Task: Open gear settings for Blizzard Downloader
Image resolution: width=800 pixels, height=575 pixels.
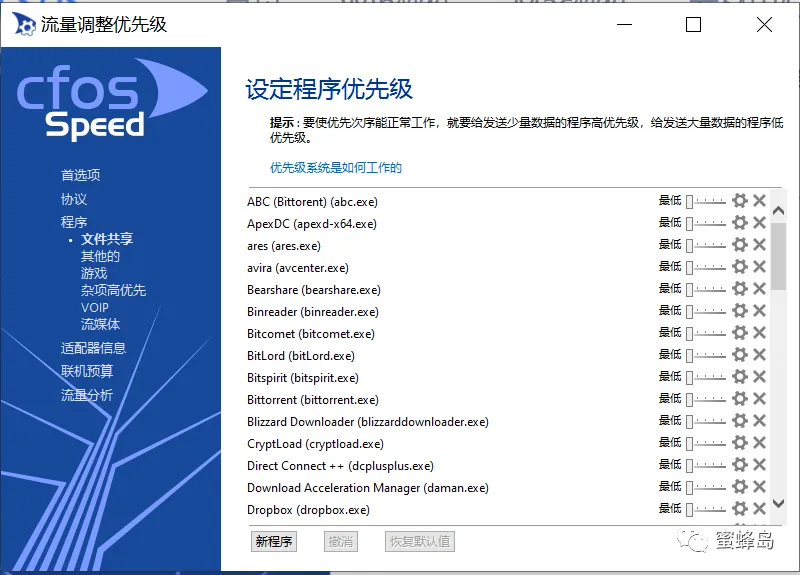Action: 740,420
